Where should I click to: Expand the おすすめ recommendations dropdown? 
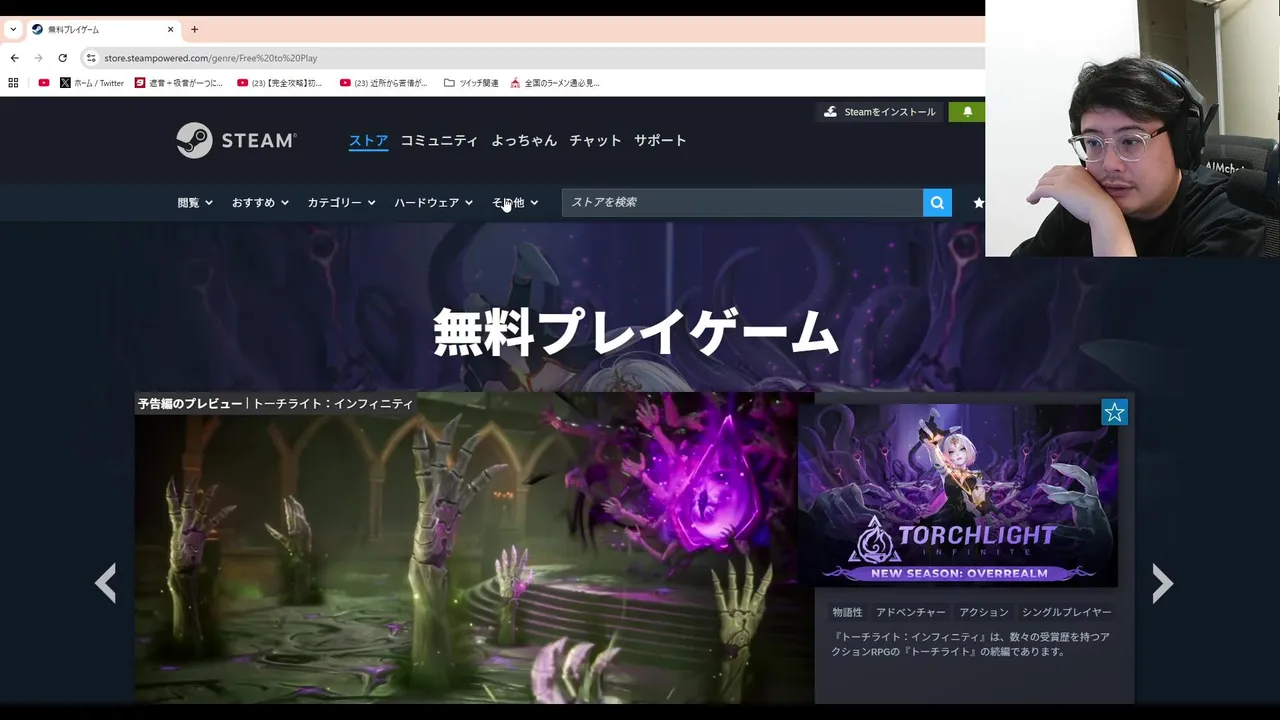260,202
